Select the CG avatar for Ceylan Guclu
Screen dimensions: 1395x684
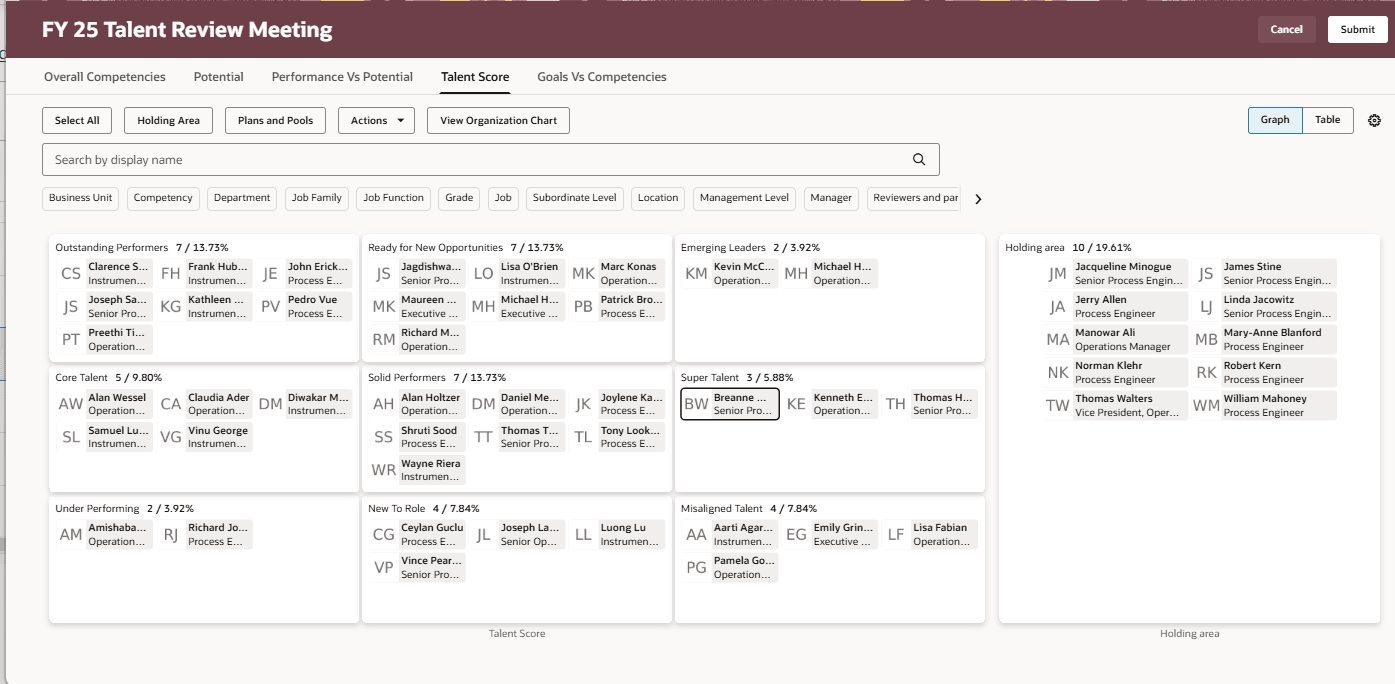coord(384,535)
